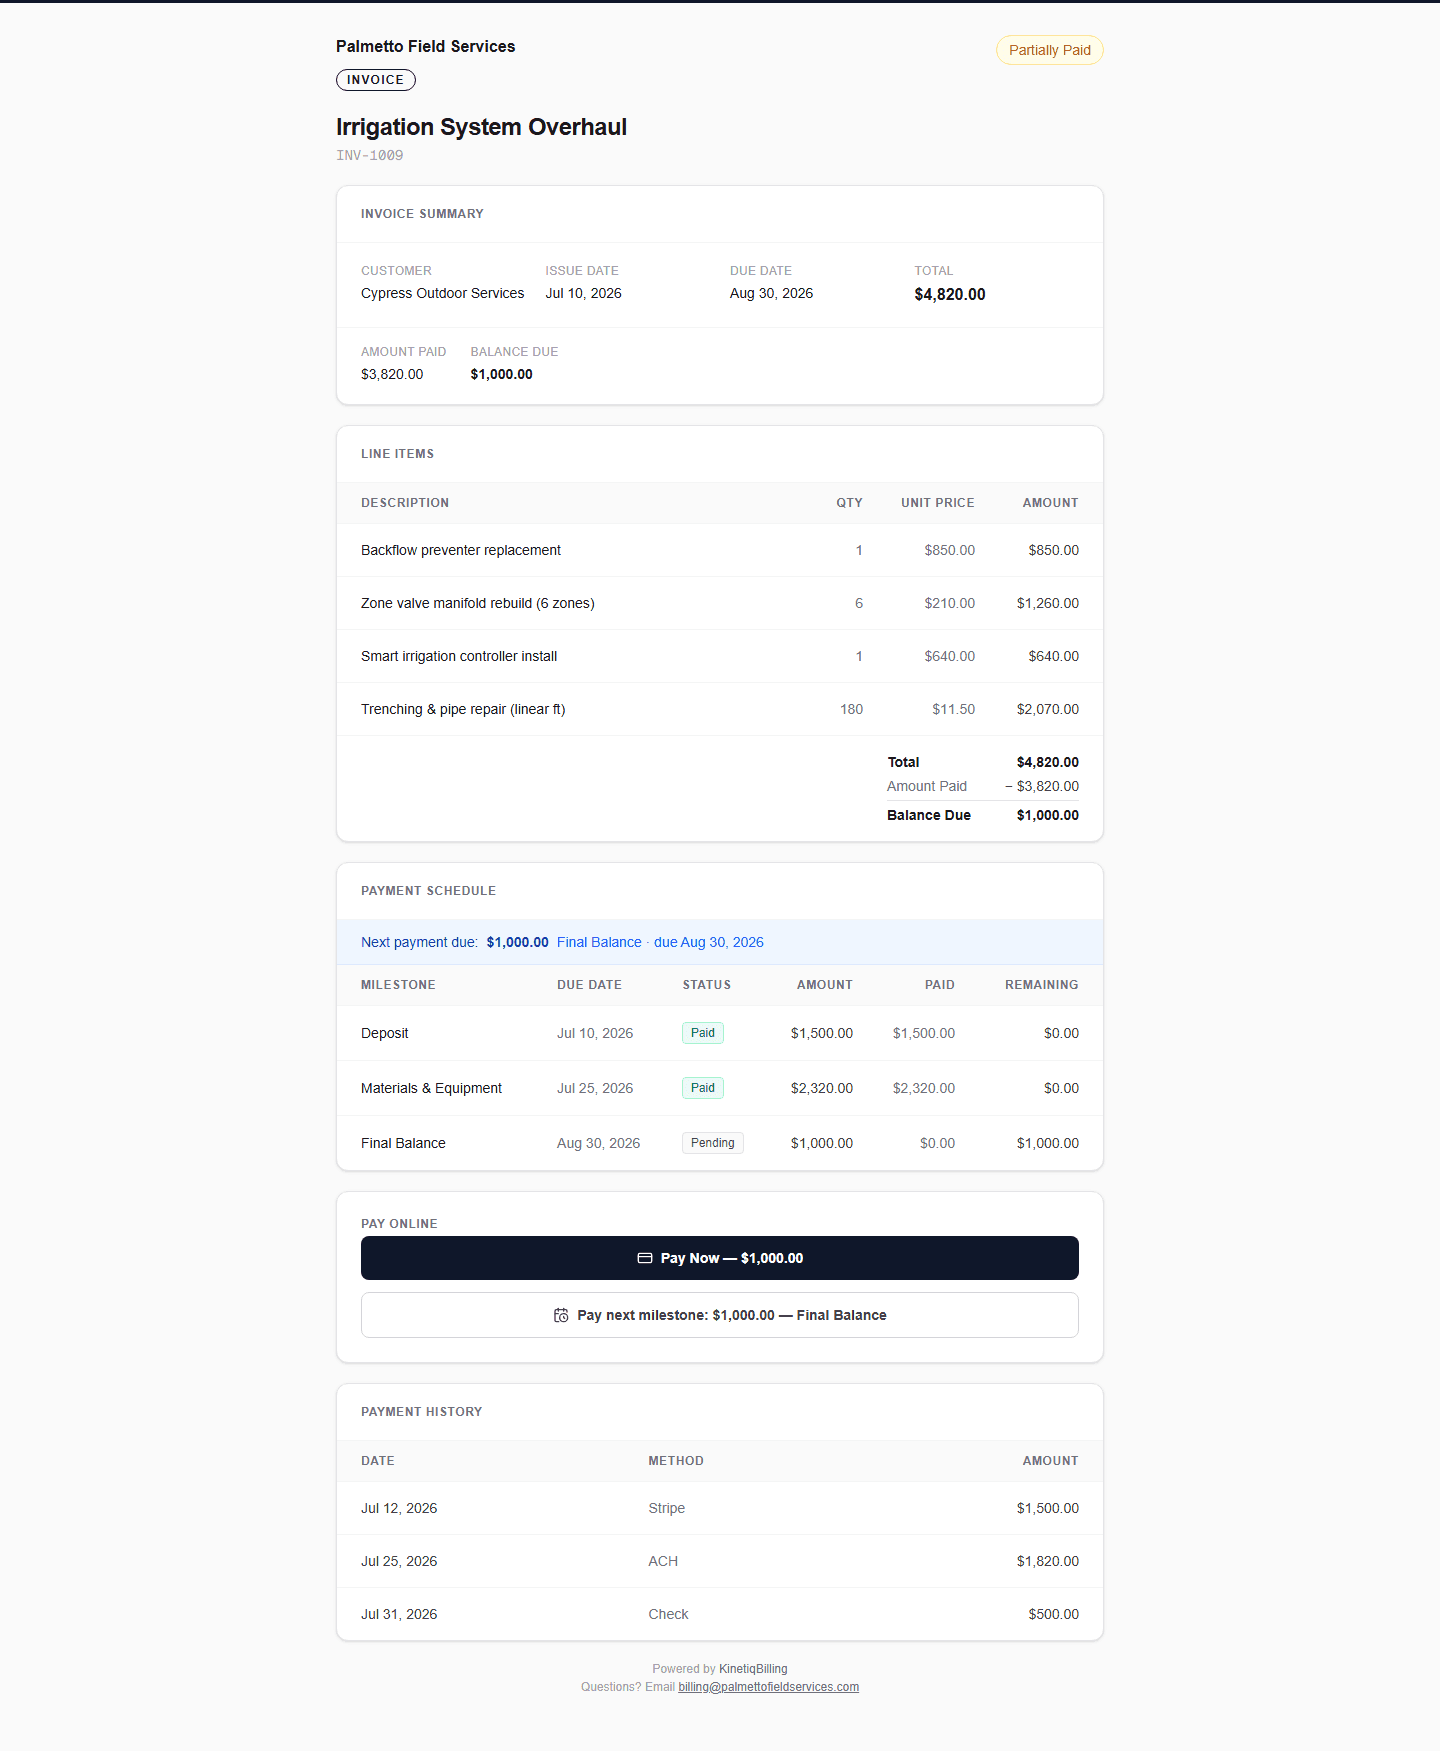The image size is (1440, 1751).
Task: Click the $1,820.00 payment history amount
Action: 1047,1561
